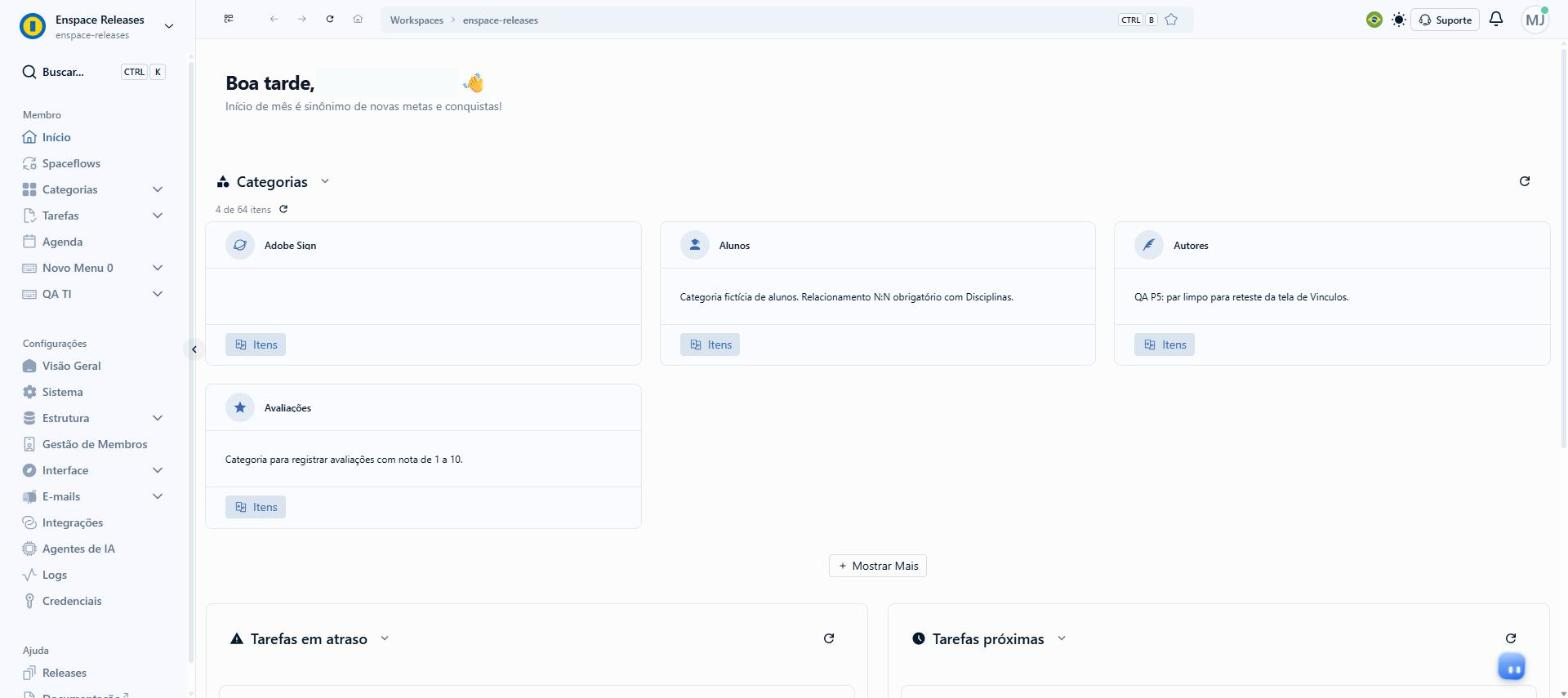Click the reload icon in the top bar
The width and height of the screenshot is (1568, 698).
coord(330,19)
